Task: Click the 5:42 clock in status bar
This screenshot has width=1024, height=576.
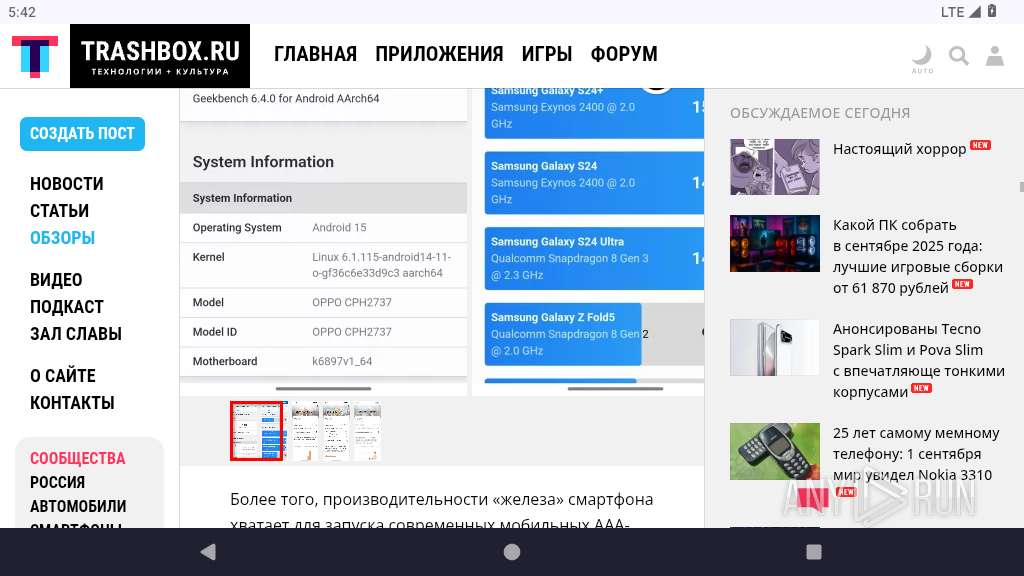Action: [22, 12]
